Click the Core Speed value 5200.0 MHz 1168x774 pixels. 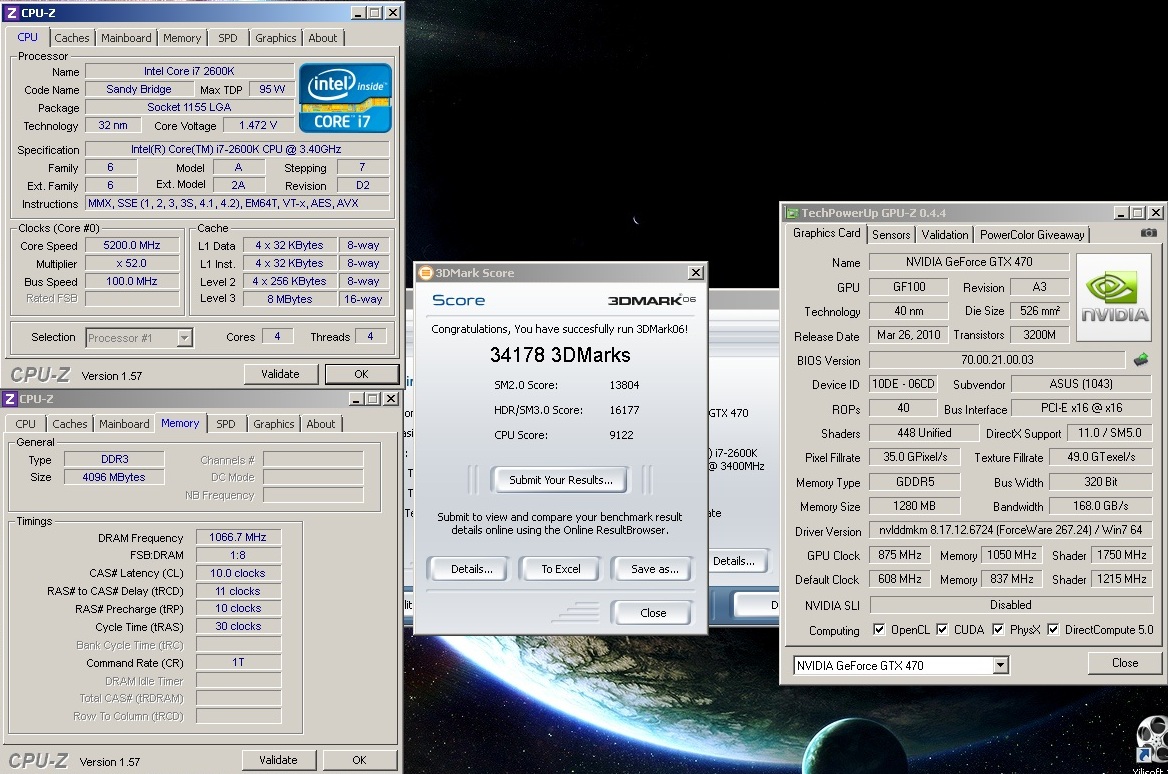(x=132, y=245)
